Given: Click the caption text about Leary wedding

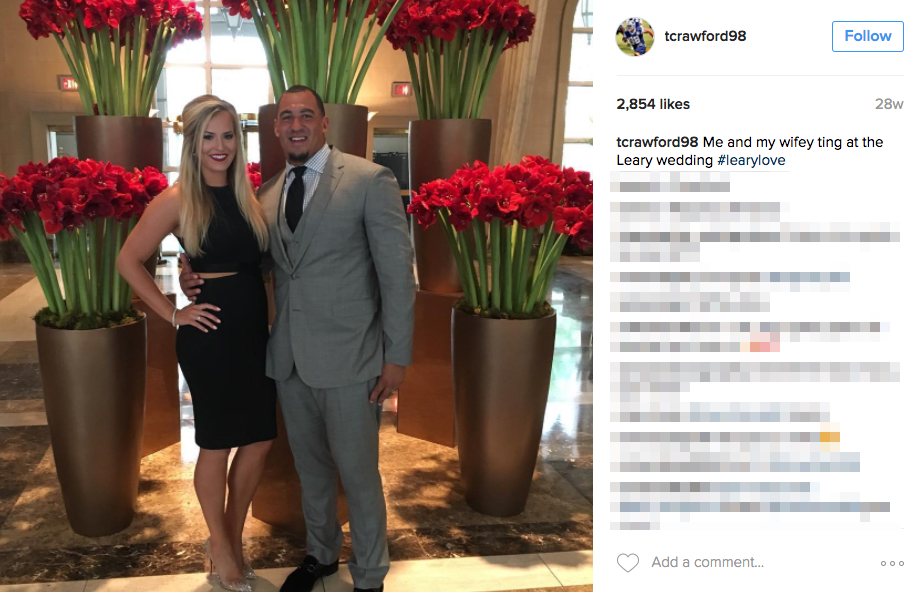Looking at the screenshot, I should coord(750,151).
